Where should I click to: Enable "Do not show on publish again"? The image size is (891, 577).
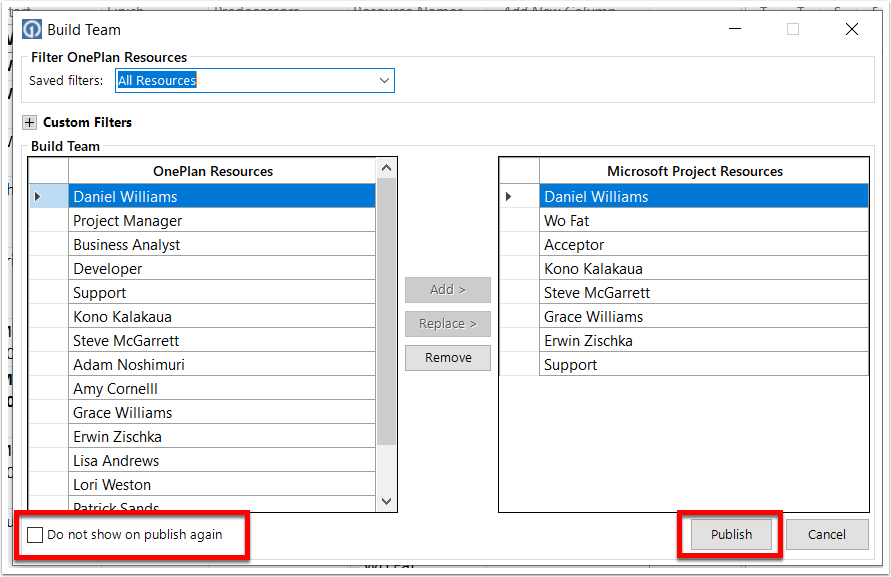point(36,535)
